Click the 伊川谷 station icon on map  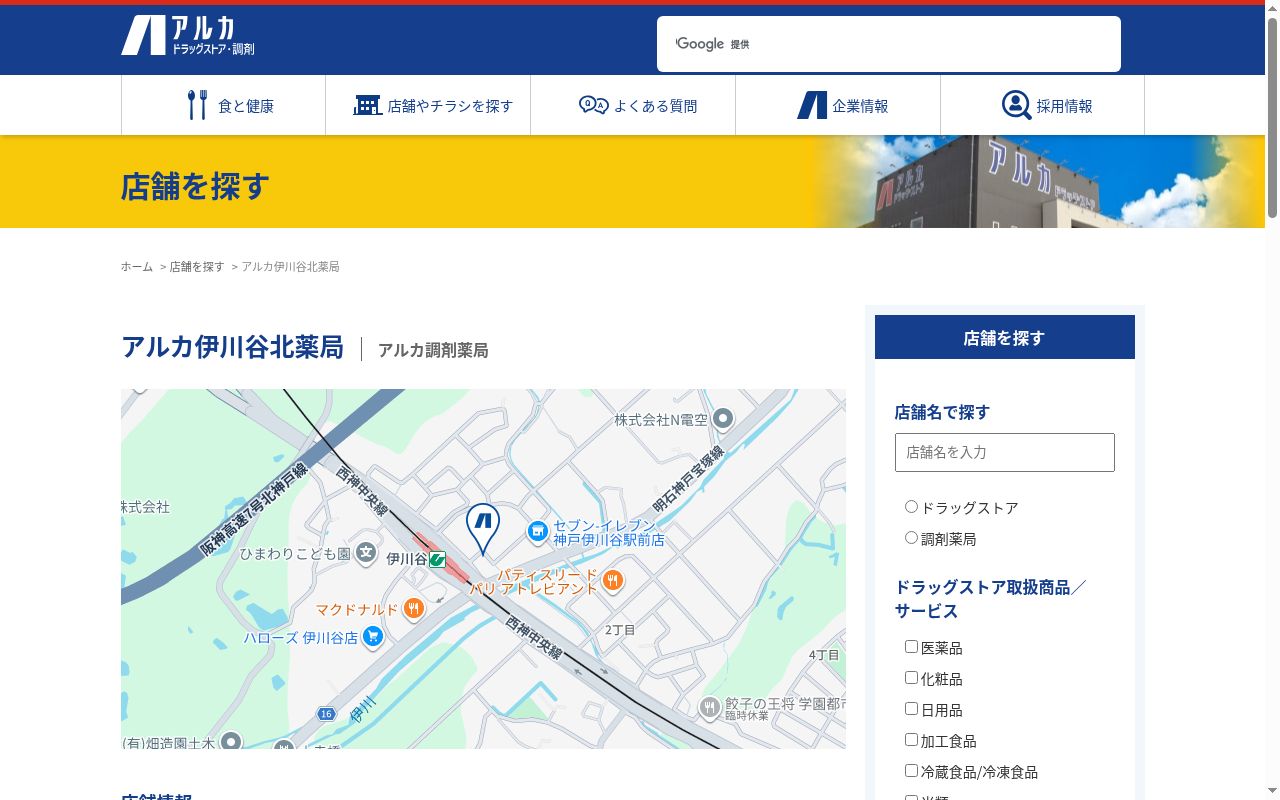tap(437, 560)
